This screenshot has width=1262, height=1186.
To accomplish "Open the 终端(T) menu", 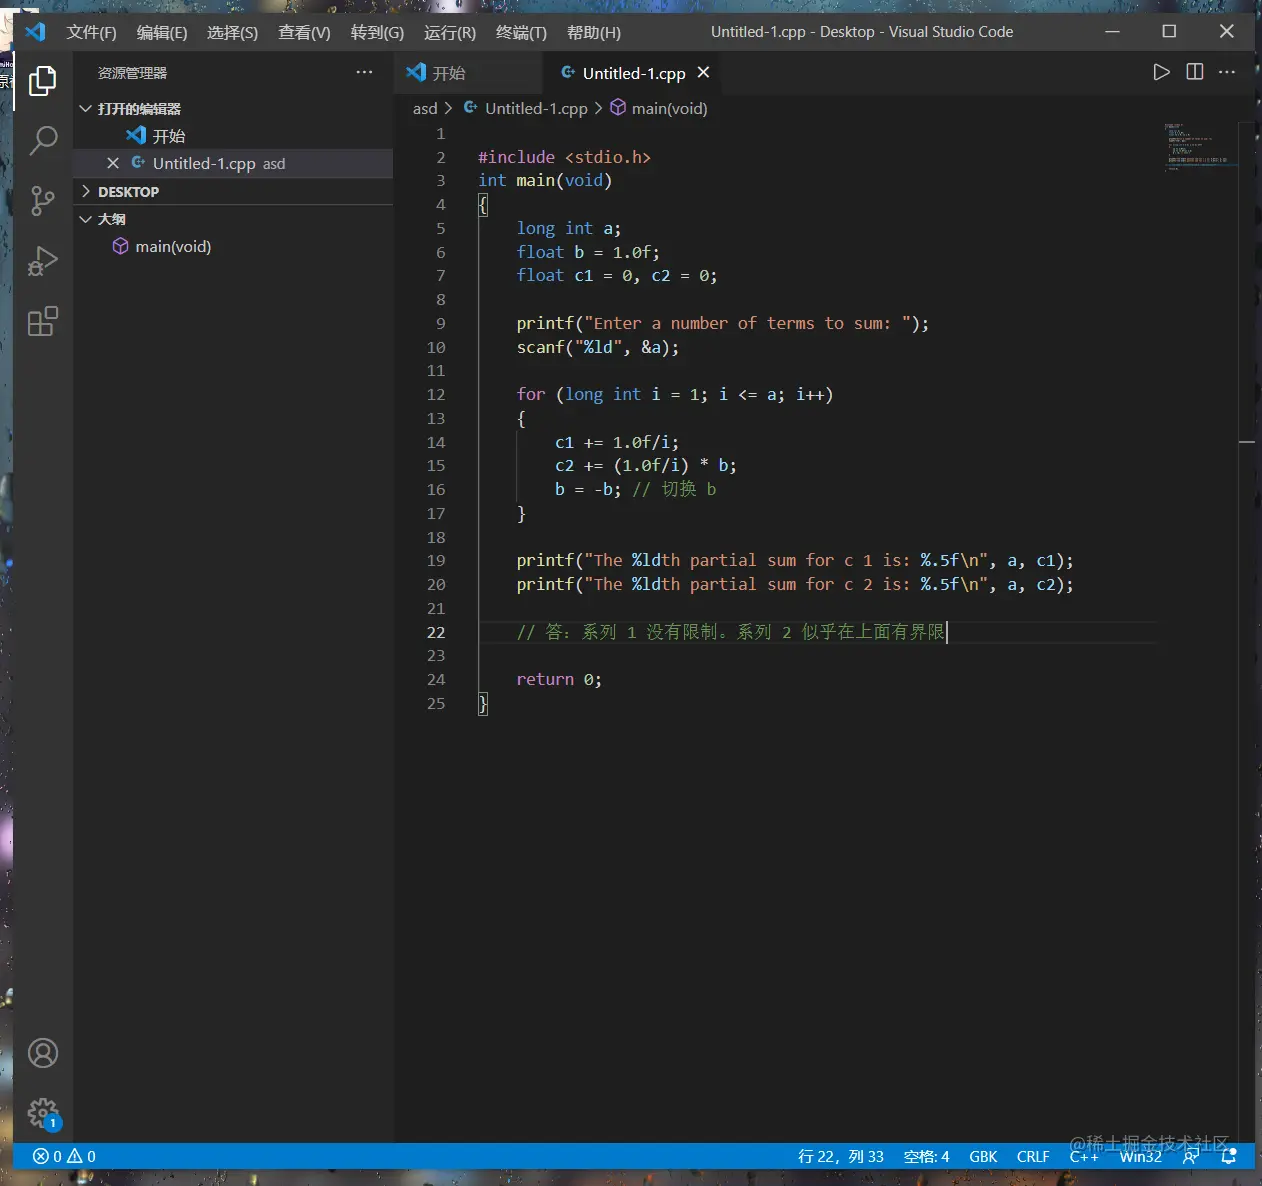I will 521,32.
